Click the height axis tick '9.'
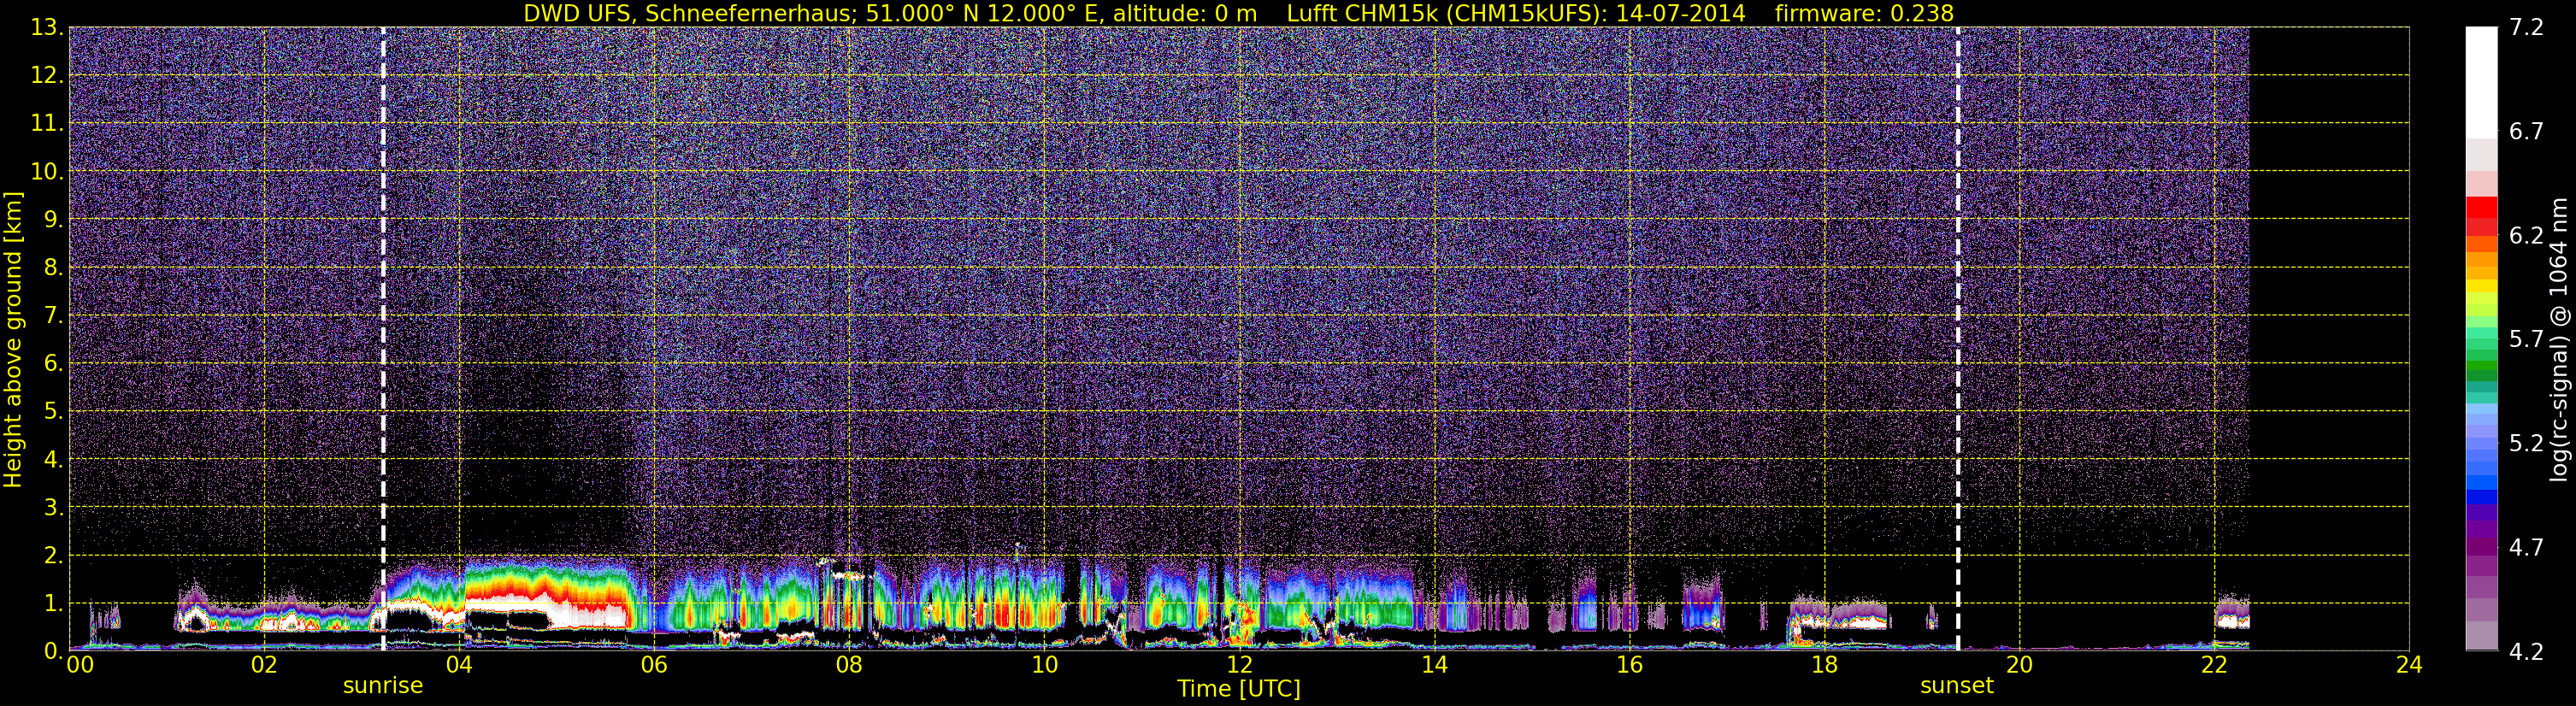This screenshot has width=2576, height=706. tap(53, 220)
